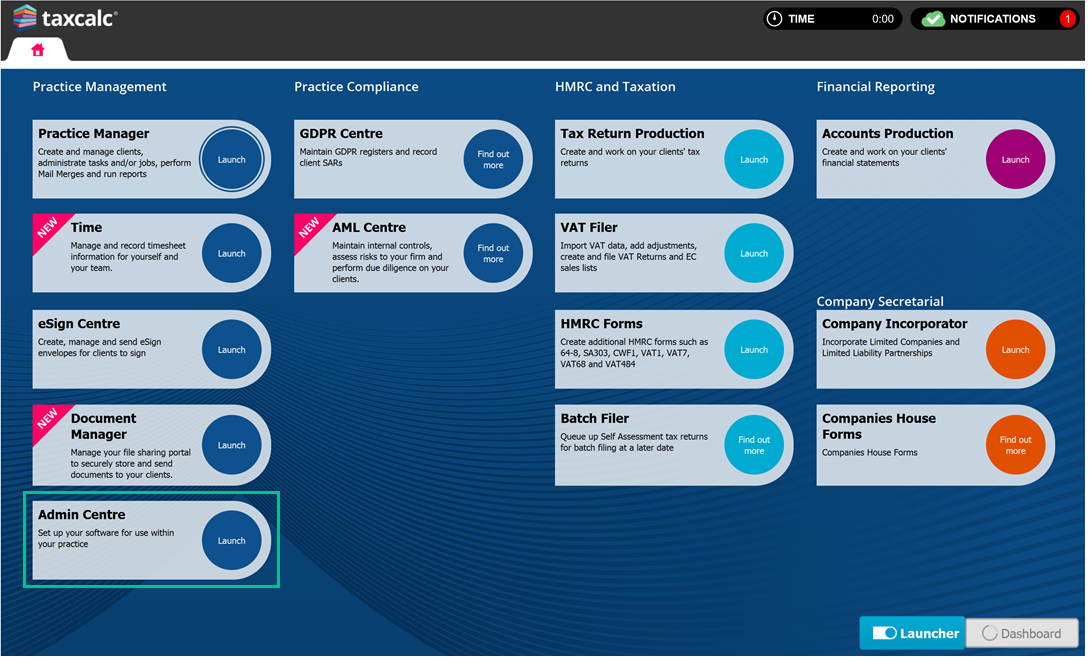The image size is (1090, 662).
Task: Launch VAT Filer
Action: [754, 254]
